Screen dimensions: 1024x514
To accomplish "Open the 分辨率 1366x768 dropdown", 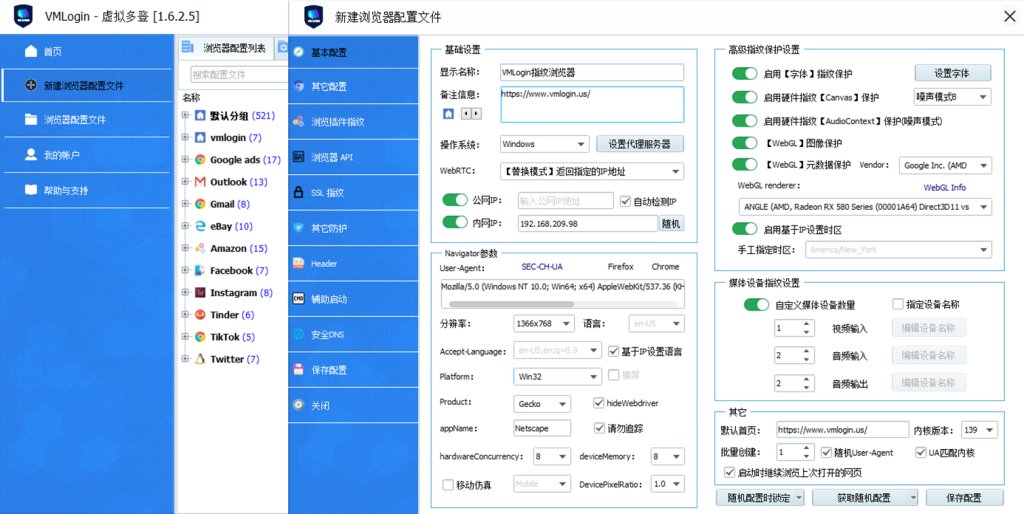I will click(x=543, y=323).
